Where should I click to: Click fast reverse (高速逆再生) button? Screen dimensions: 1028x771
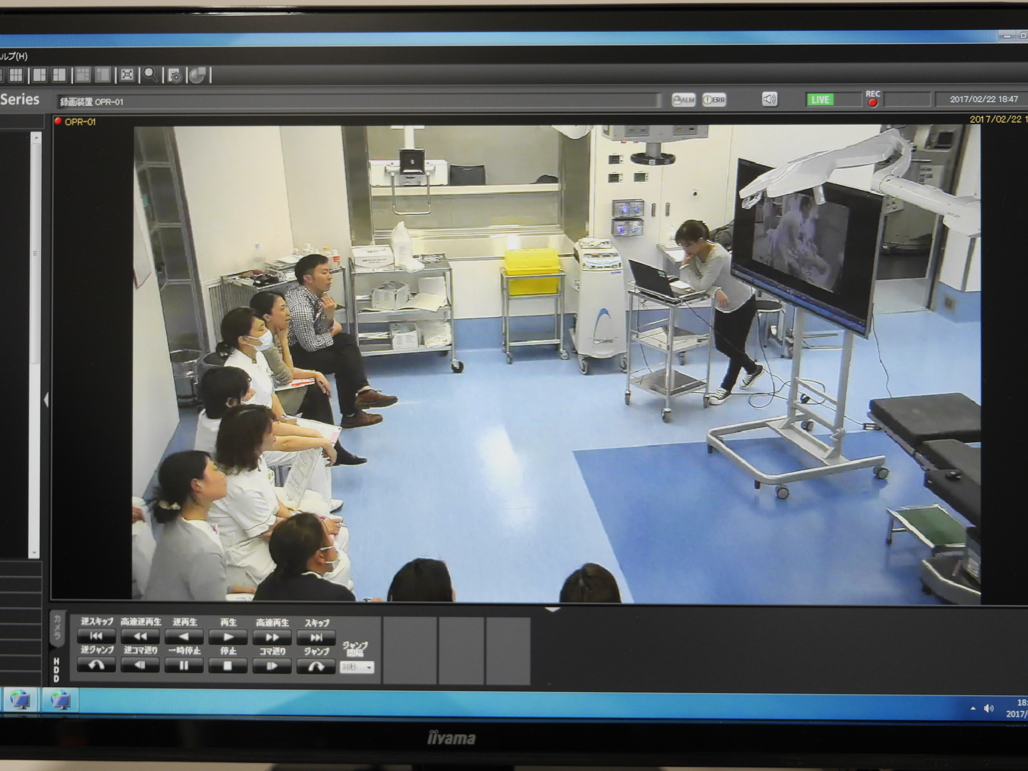tap(140, 637)
